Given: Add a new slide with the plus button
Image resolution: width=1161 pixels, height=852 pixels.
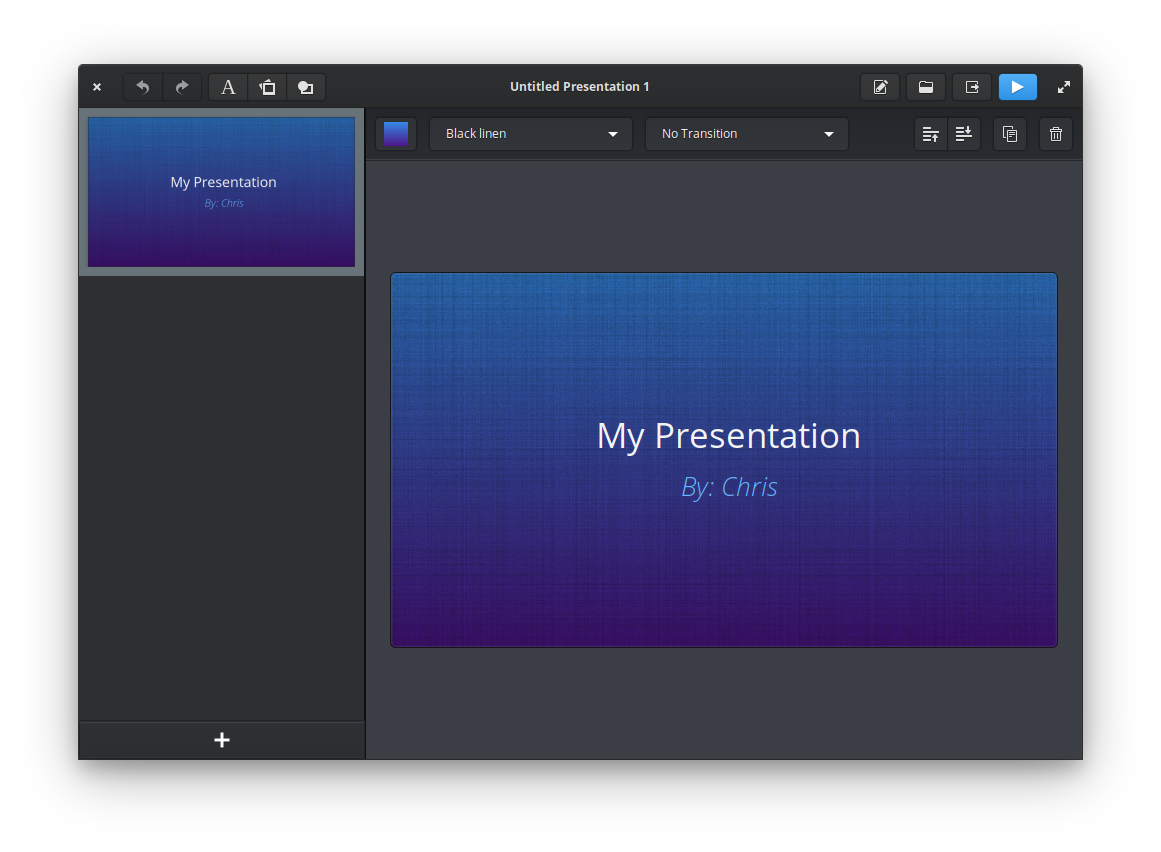Looking at the screenshot, I should pyautogui.click(x=222, y=740).
